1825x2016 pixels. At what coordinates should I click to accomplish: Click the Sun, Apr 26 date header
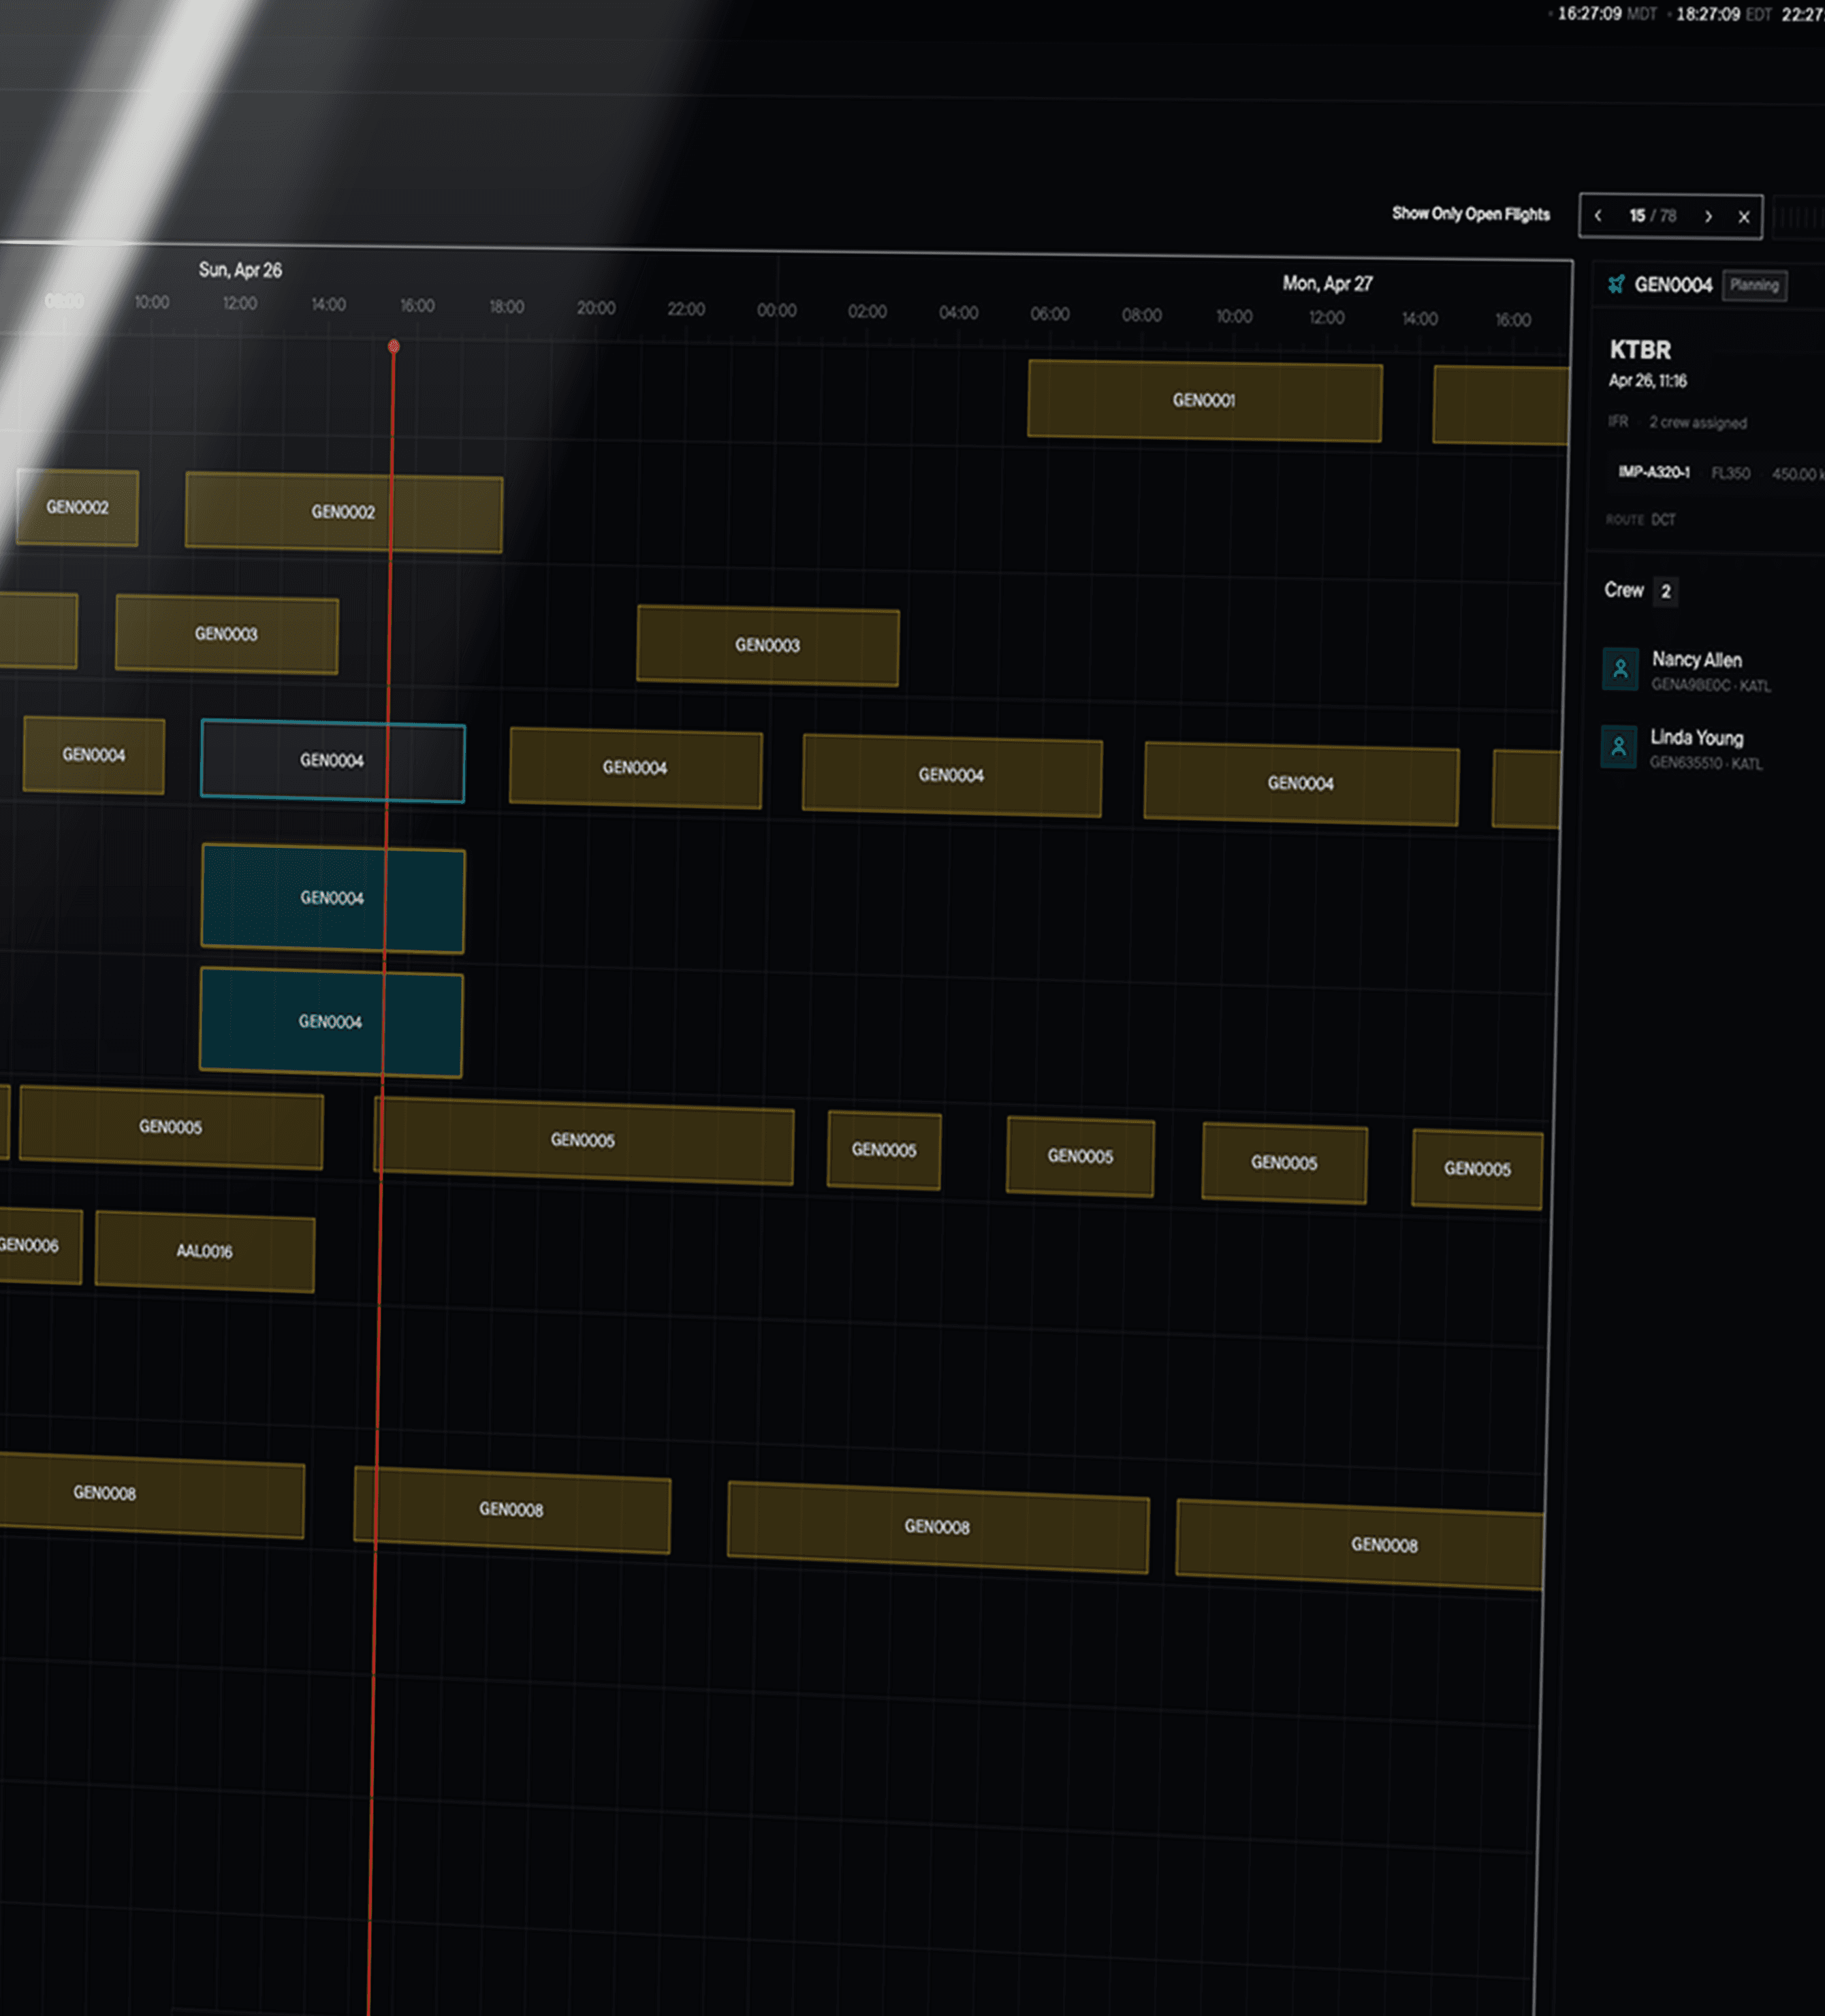coord(240,270)
